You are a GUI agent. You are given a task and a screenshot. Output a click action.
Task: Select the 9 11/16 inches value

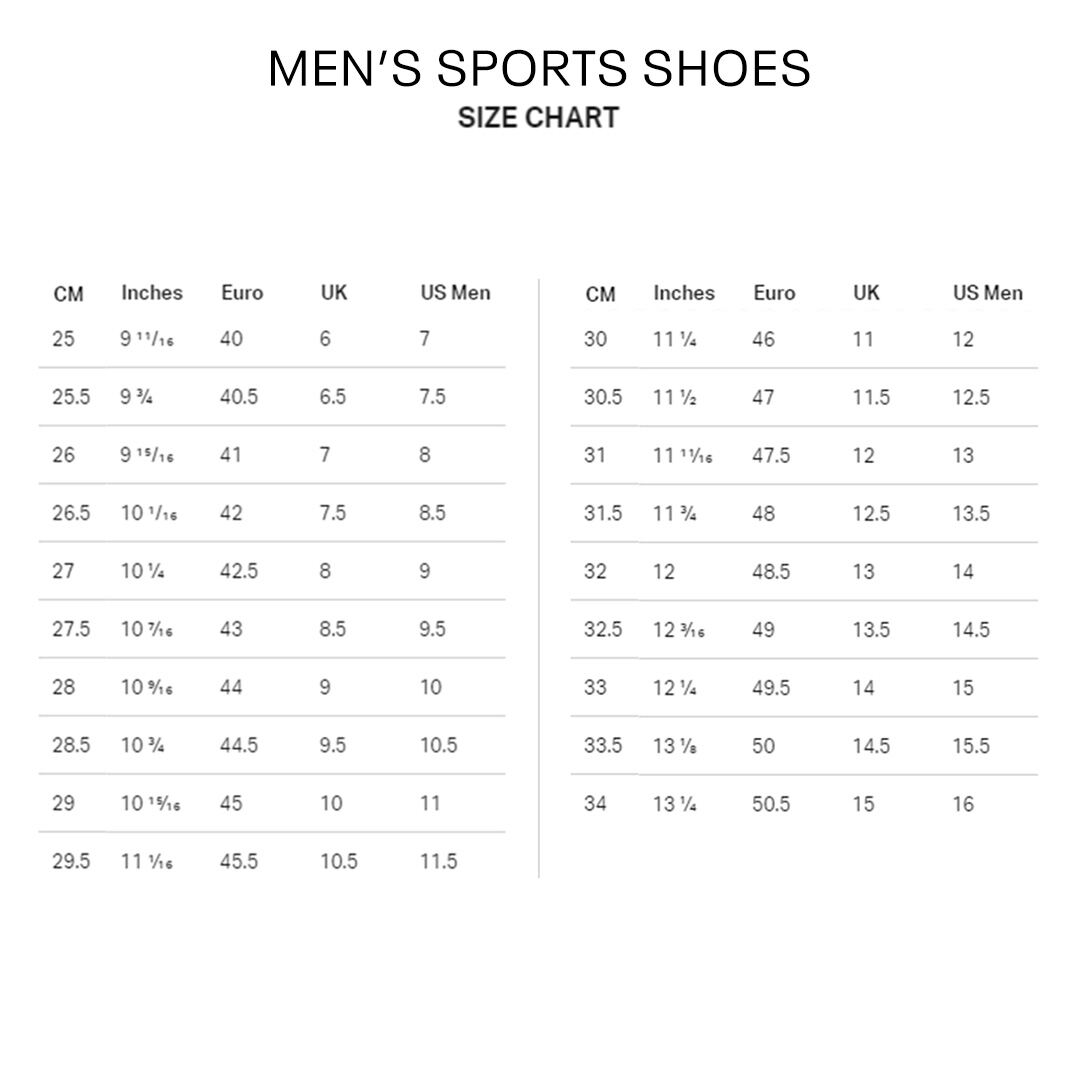(x=148, y=339)
